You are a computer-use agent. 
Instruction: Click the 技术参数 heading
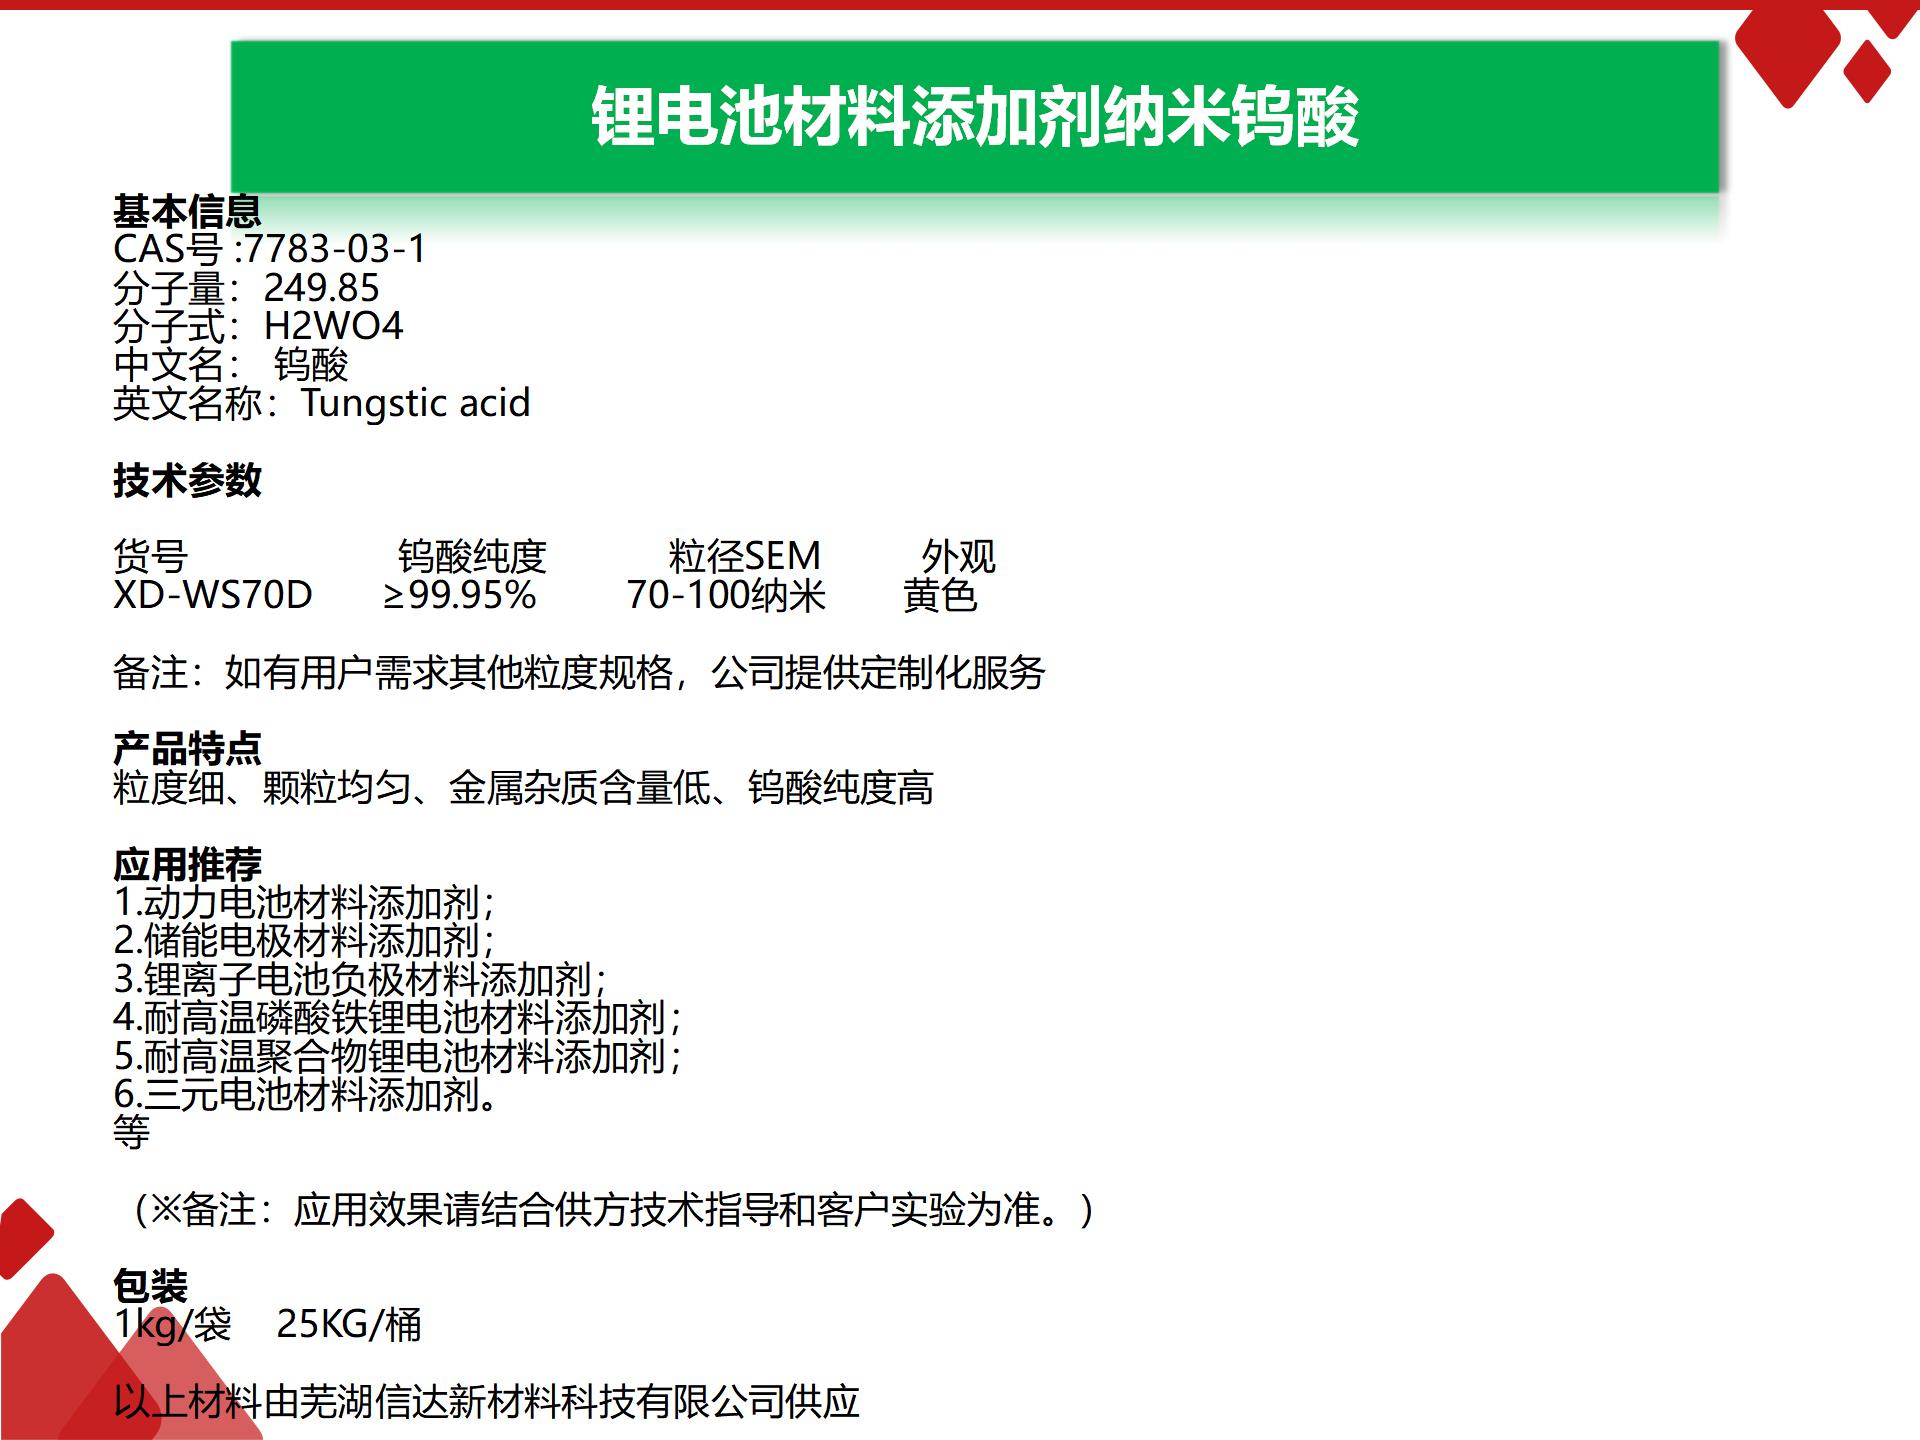pos(187,480)
